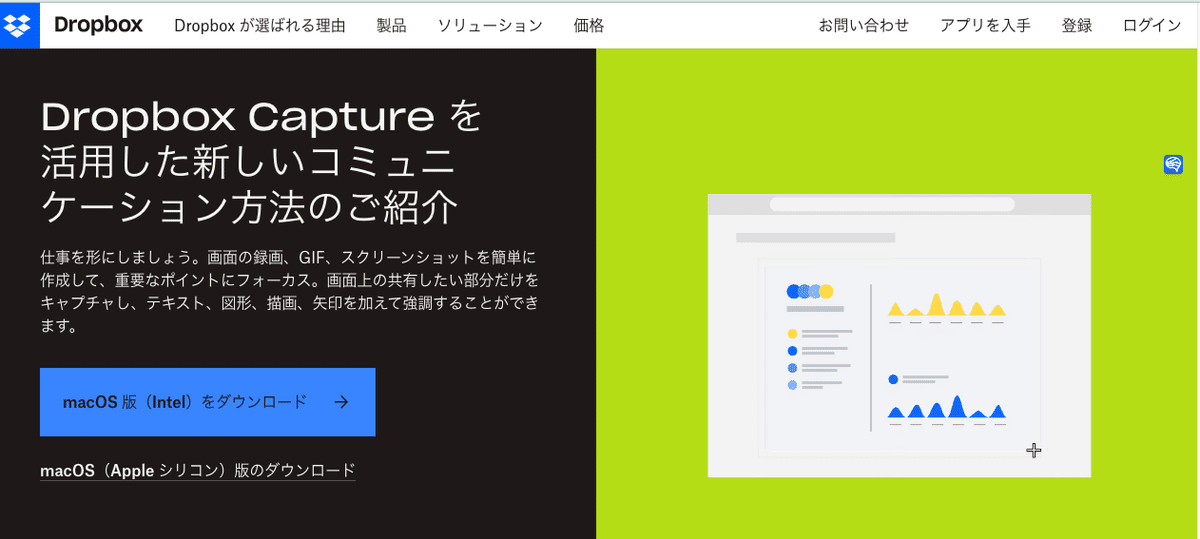
Task: Click the Dropbox Capture headline text
Action: click(x=262, y=163)
